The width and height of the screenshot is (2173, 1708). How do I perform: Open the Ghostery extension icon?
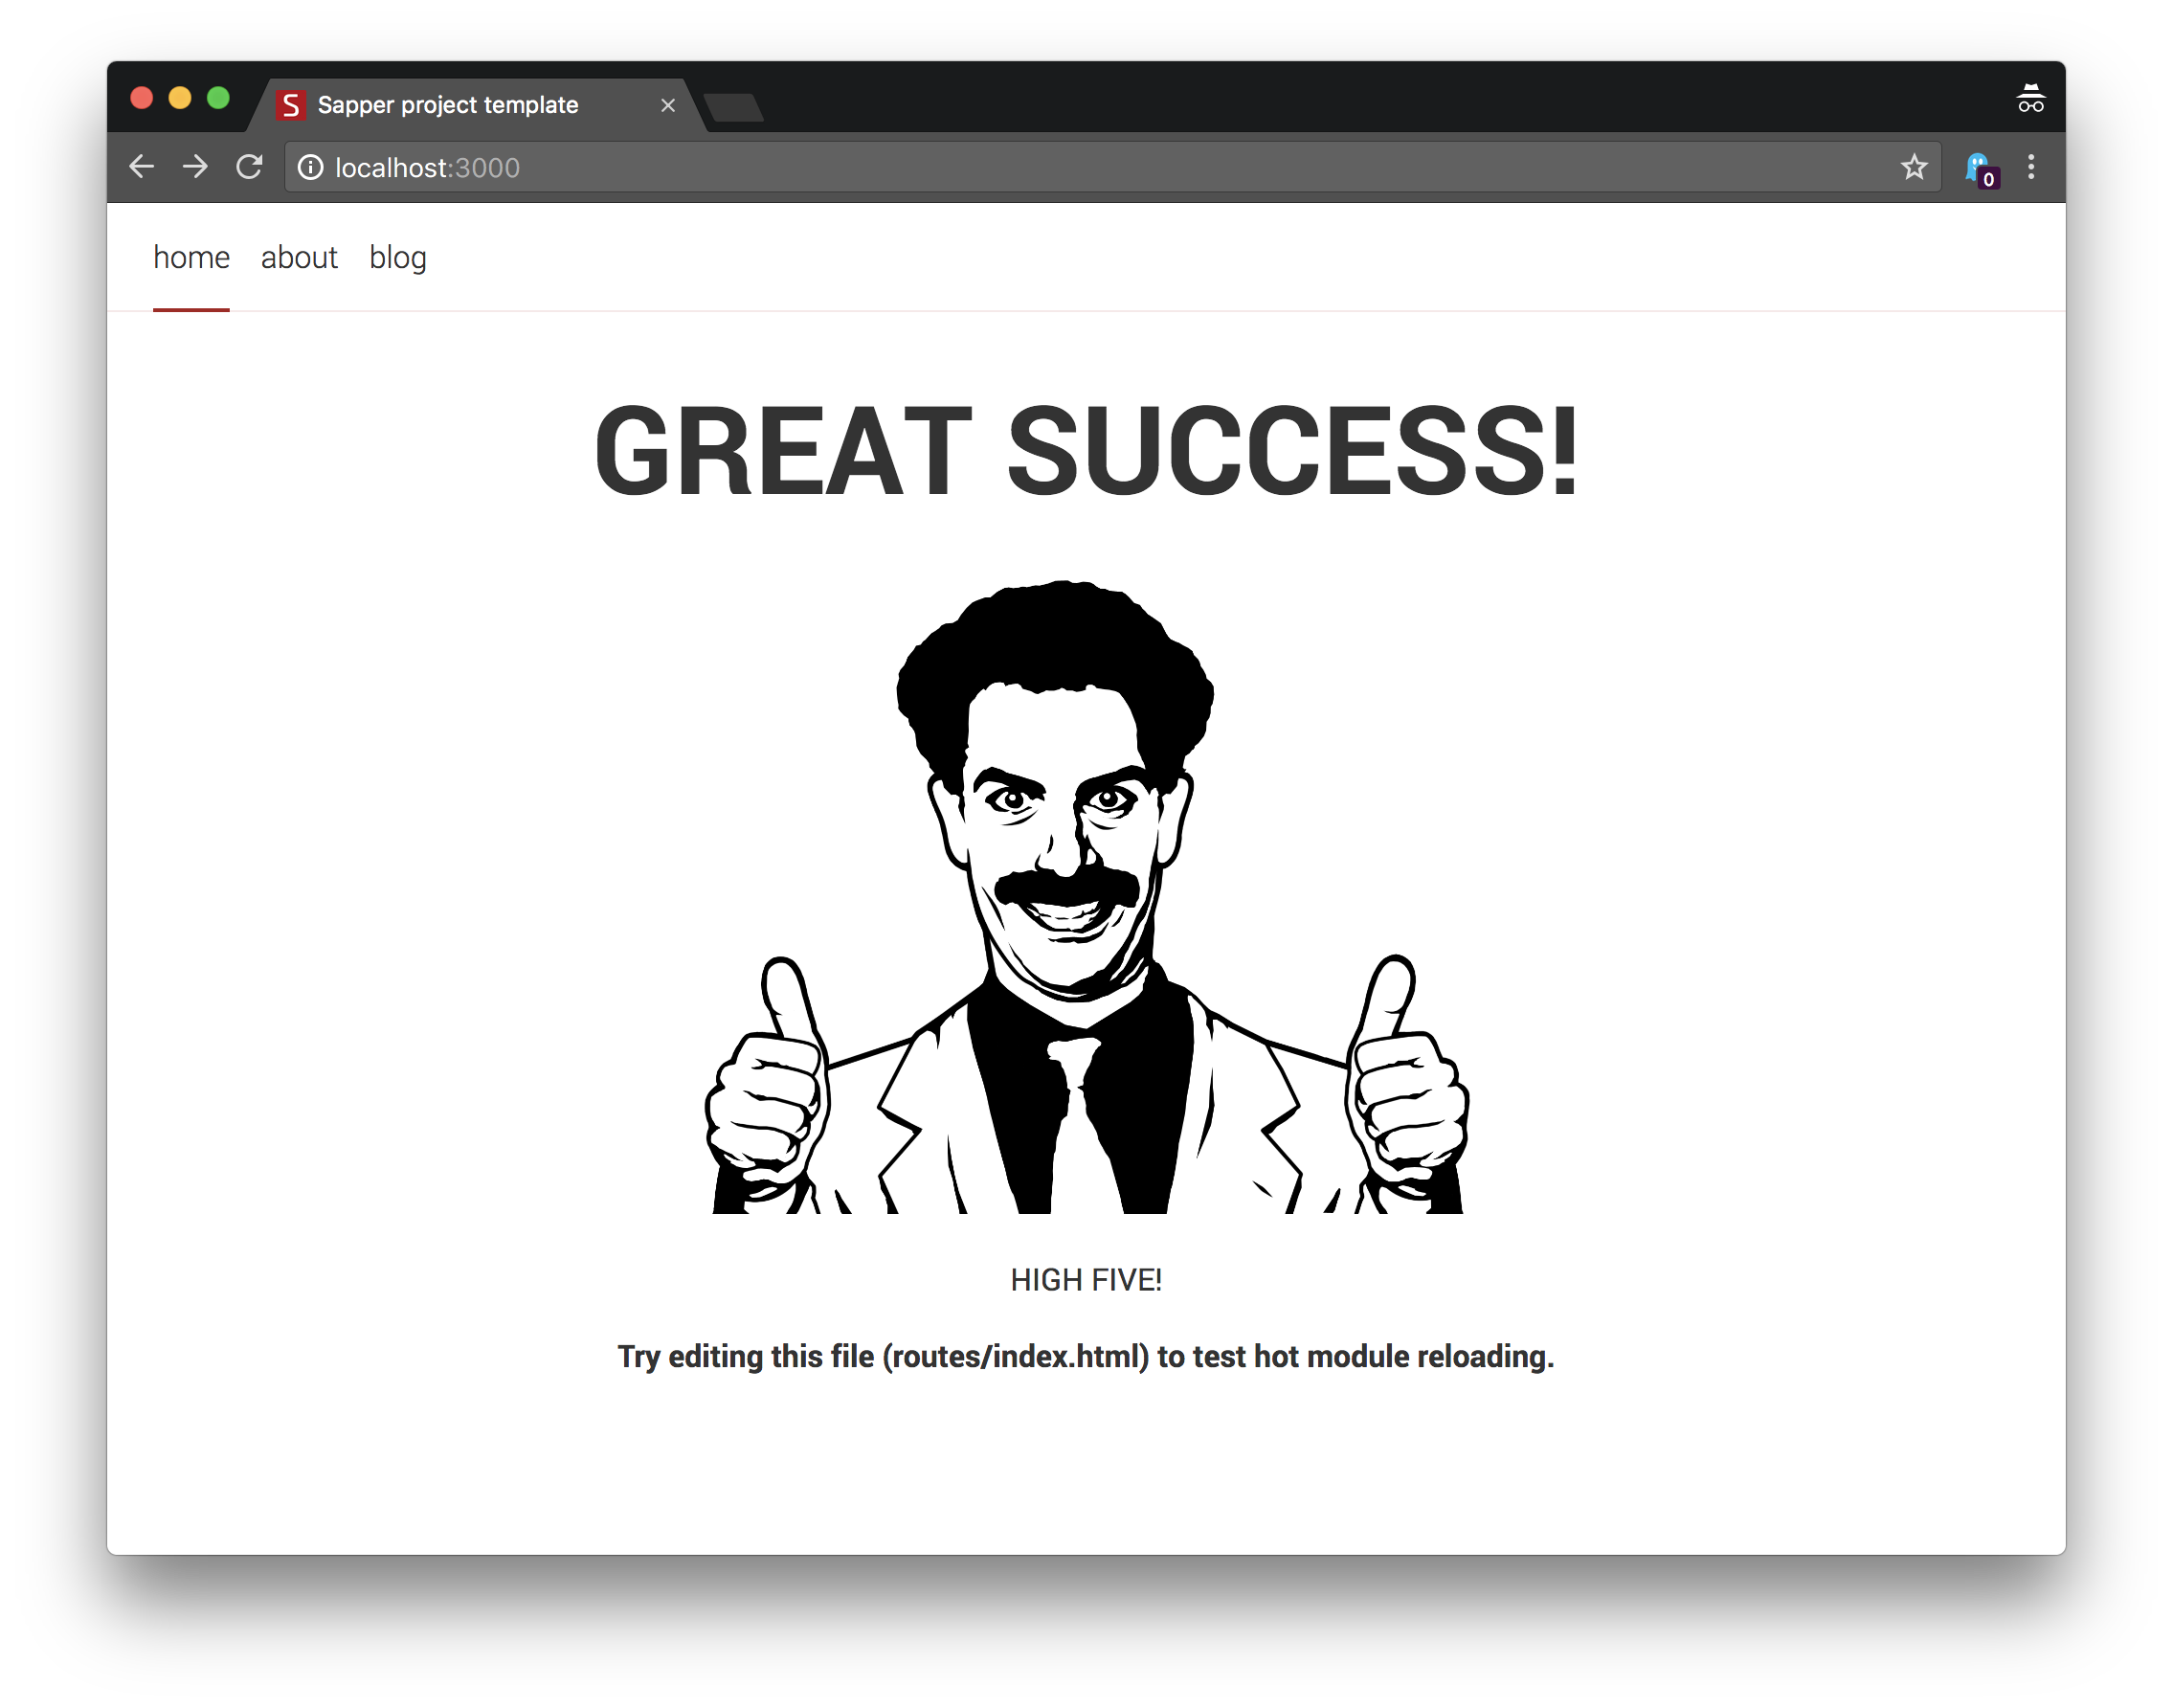coord(1981,169)
